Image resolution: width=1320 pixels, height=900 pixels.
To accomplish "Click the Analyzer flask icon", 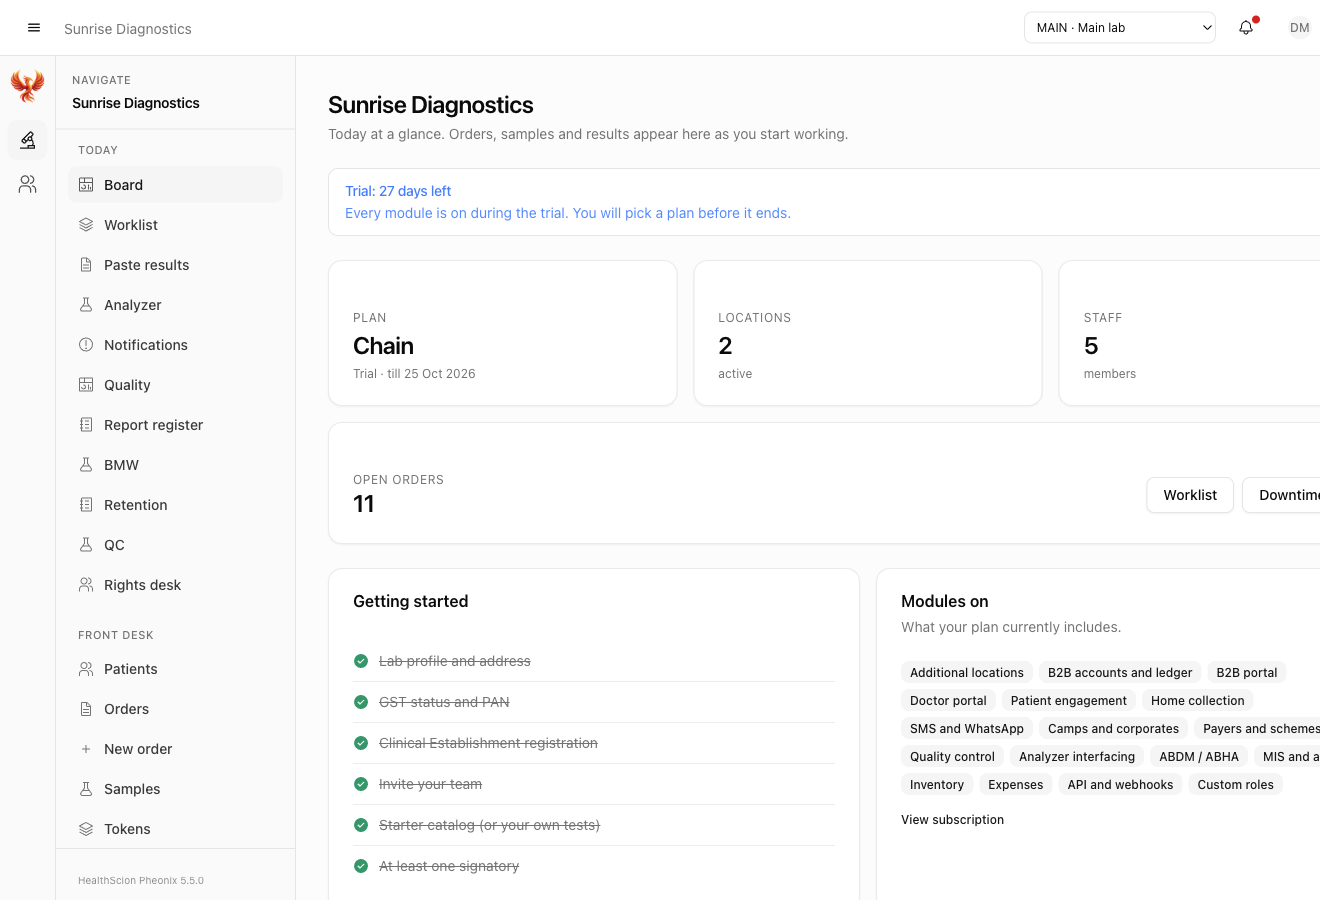I will click(x=86, y=305).
